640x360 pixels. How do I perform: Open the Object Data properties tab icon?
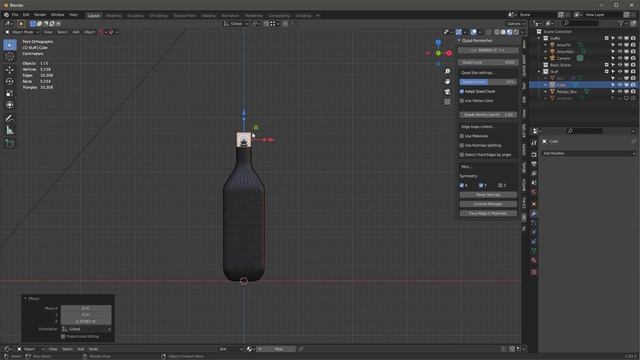coord(533,251)
